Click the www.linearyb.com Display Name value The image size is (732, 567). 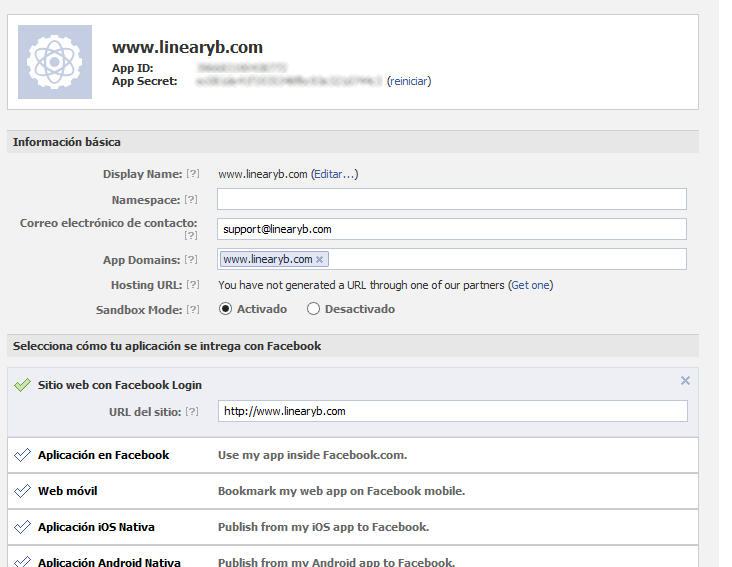(x=263, y=174)
